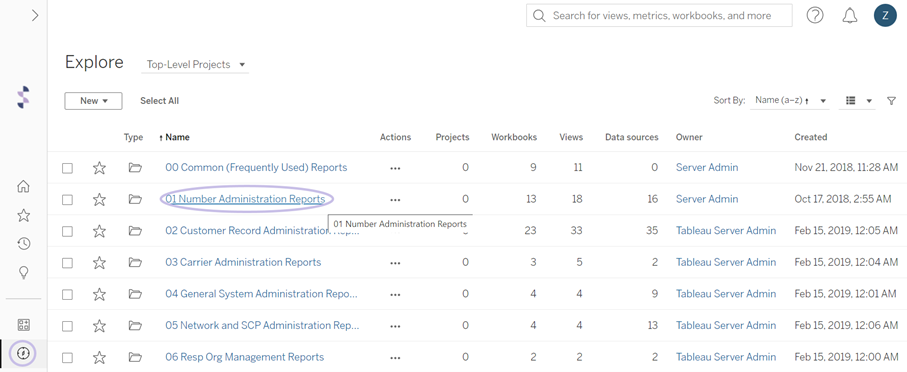
Task: Check the 06 Resp Org Management row checkbox
Action: (68, 357)
